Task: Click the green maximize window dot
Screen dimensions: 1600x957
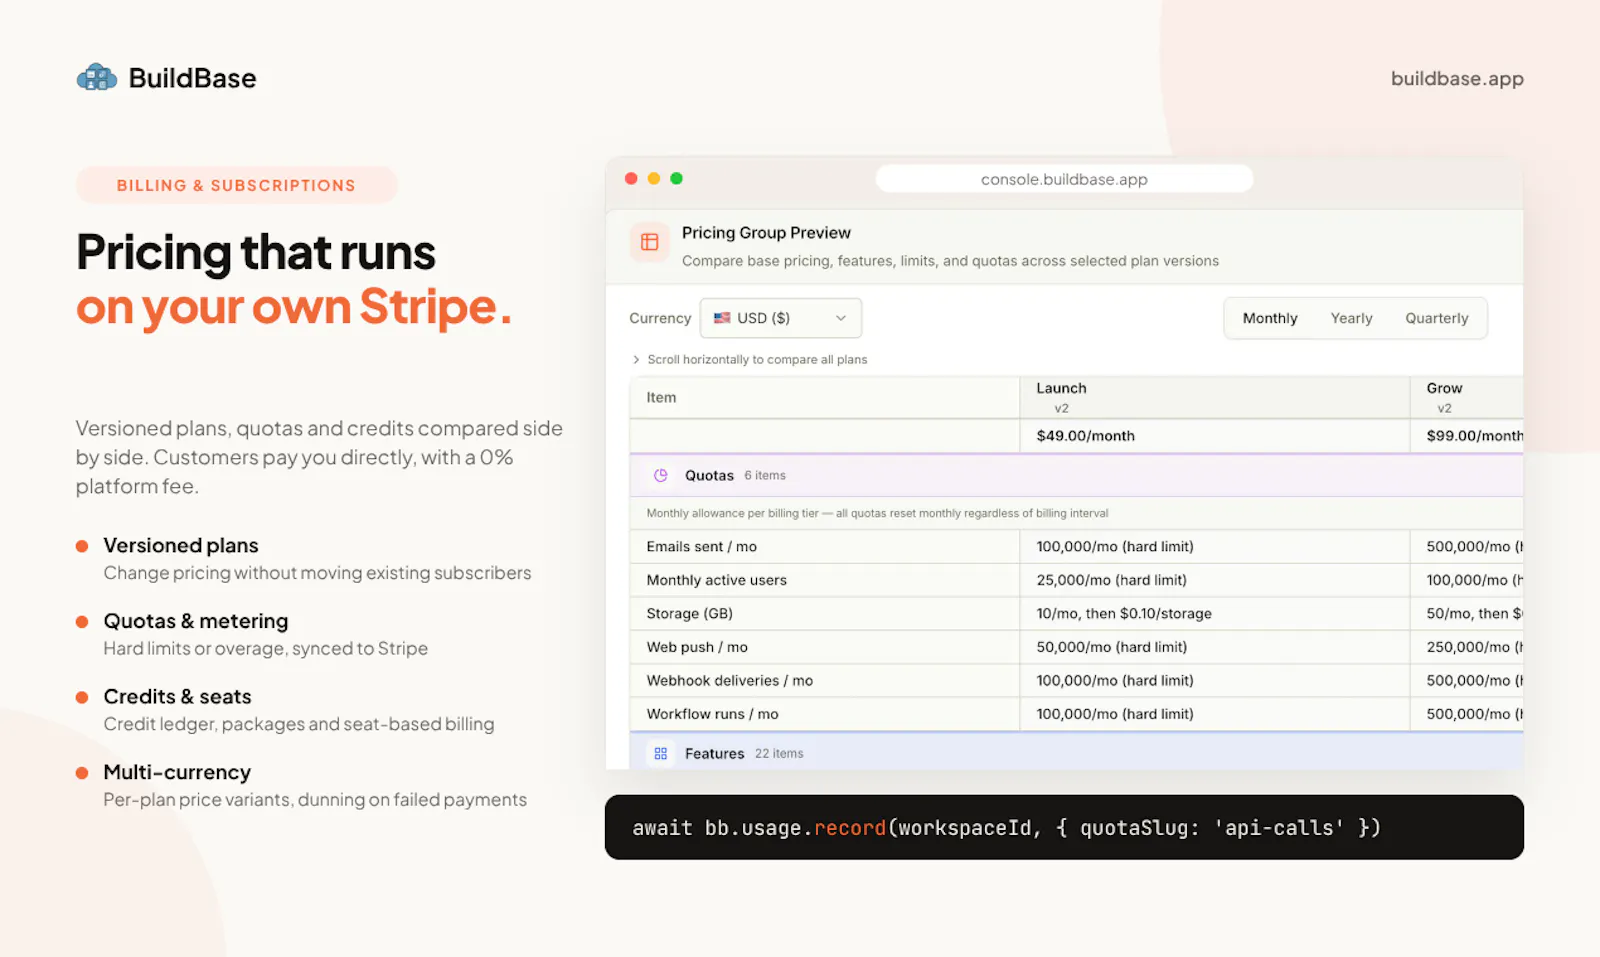Action: point(676,178)
